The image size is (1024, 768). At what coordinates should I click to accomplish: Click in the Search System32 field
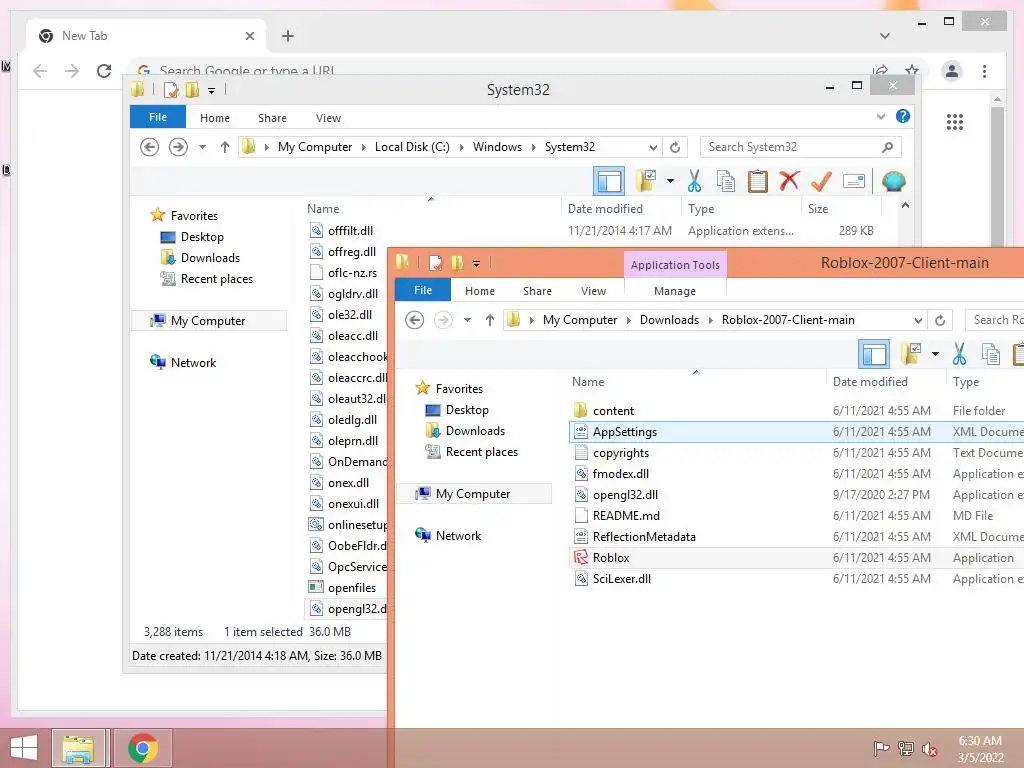(801, 147)
